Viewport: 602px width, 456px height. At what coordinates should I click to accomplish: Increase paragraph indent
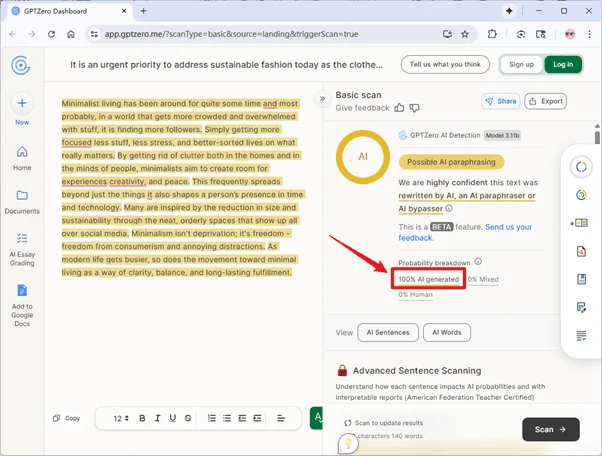click(257, 418)
